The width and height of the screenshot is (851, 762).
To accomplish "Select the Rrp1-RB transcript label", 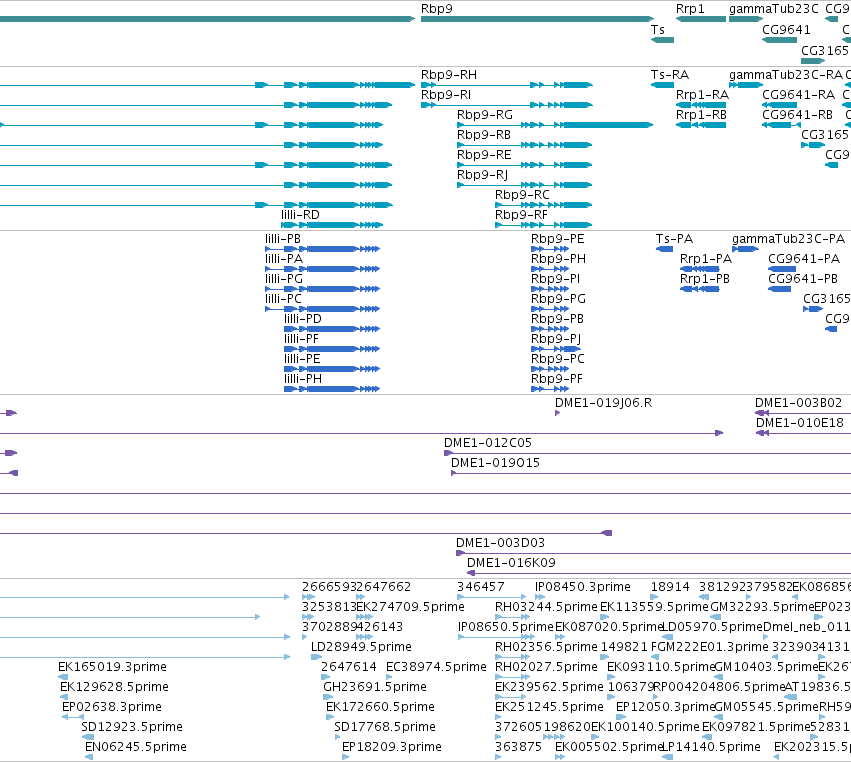I will tap(701, 115).
